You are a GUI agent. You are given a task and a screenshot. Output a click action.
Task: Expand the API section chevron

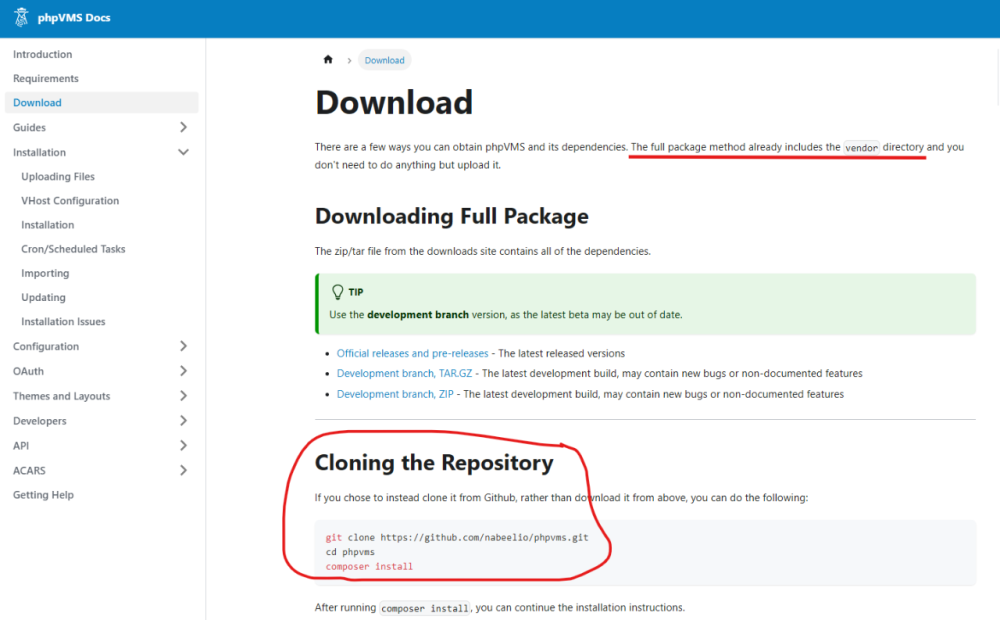pyautogui.click(x=183, y=445)
